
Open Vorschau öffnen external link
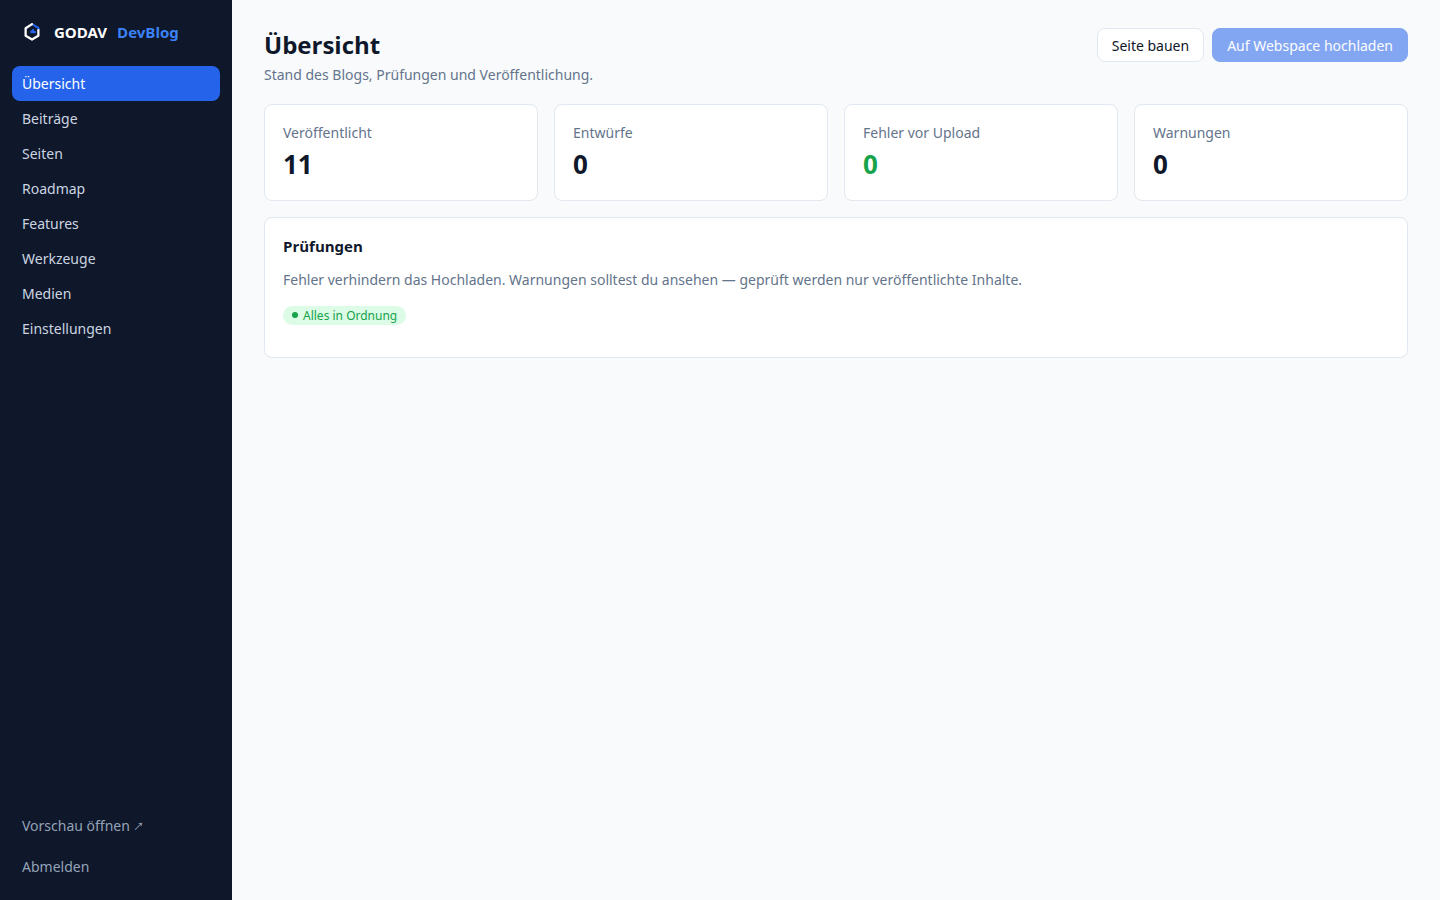pyautogui.click(x=82, y=826)
